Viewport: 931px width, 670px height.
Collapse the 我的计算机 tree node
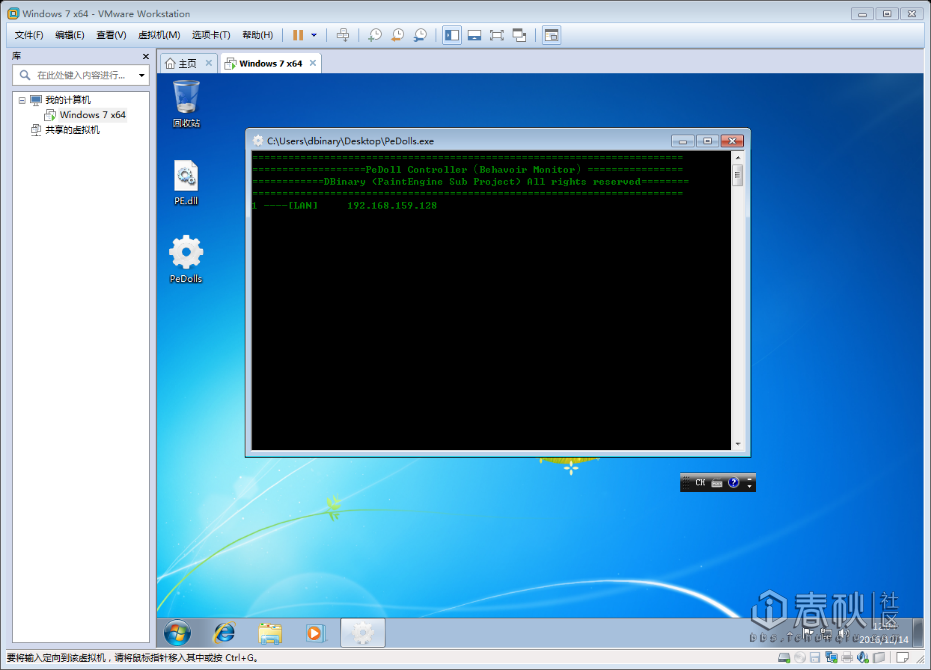coord(22,100)
